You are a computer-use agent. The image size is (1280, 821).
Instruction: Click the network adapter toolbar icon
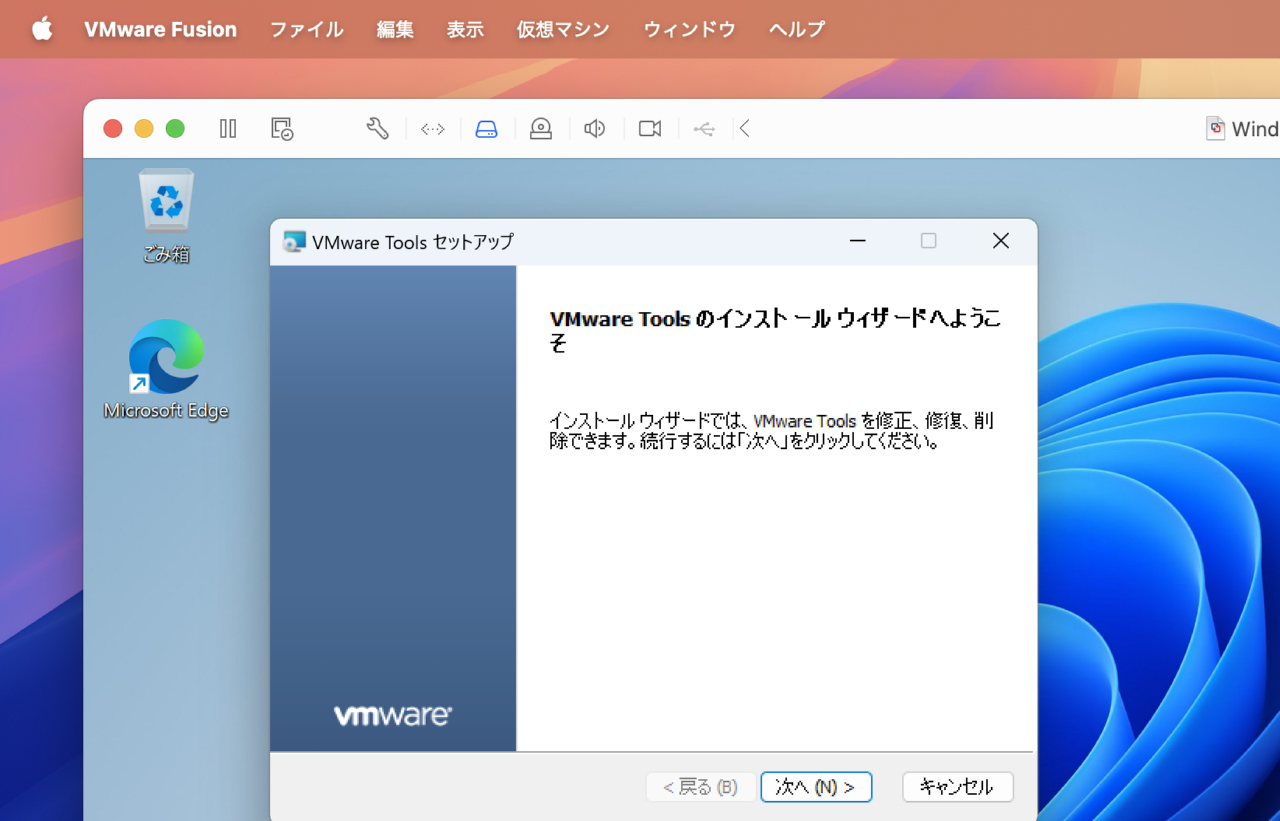432,129
